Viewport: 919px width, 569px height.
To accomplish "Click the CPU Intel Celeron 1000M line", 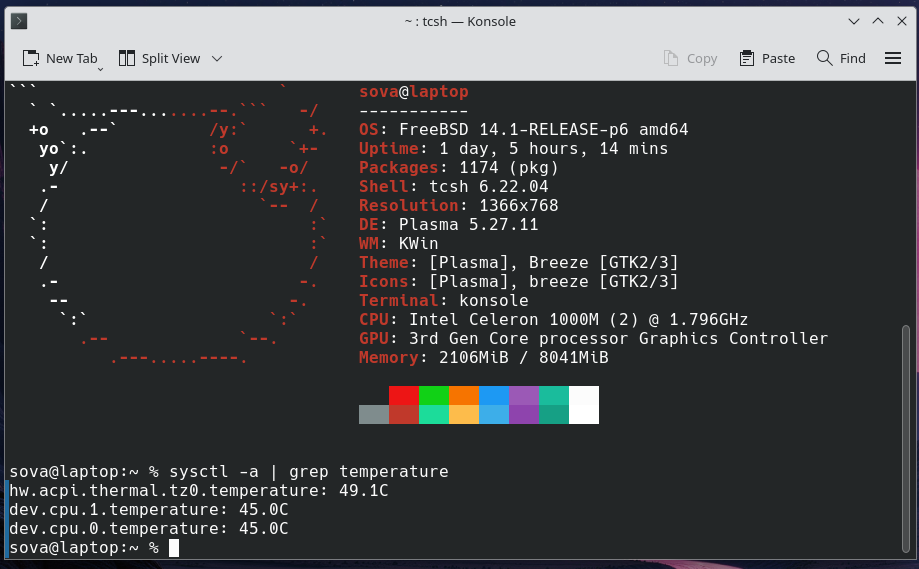I will click(x=553, y=319).
